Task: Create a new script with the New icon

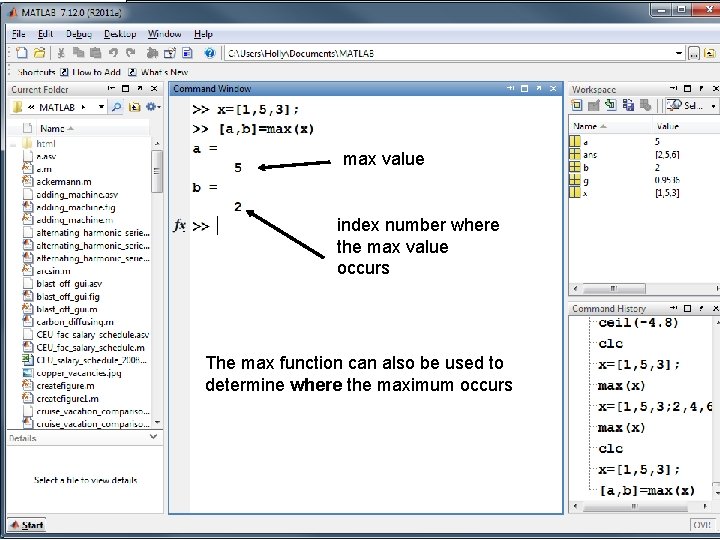Action: point(21,53)
